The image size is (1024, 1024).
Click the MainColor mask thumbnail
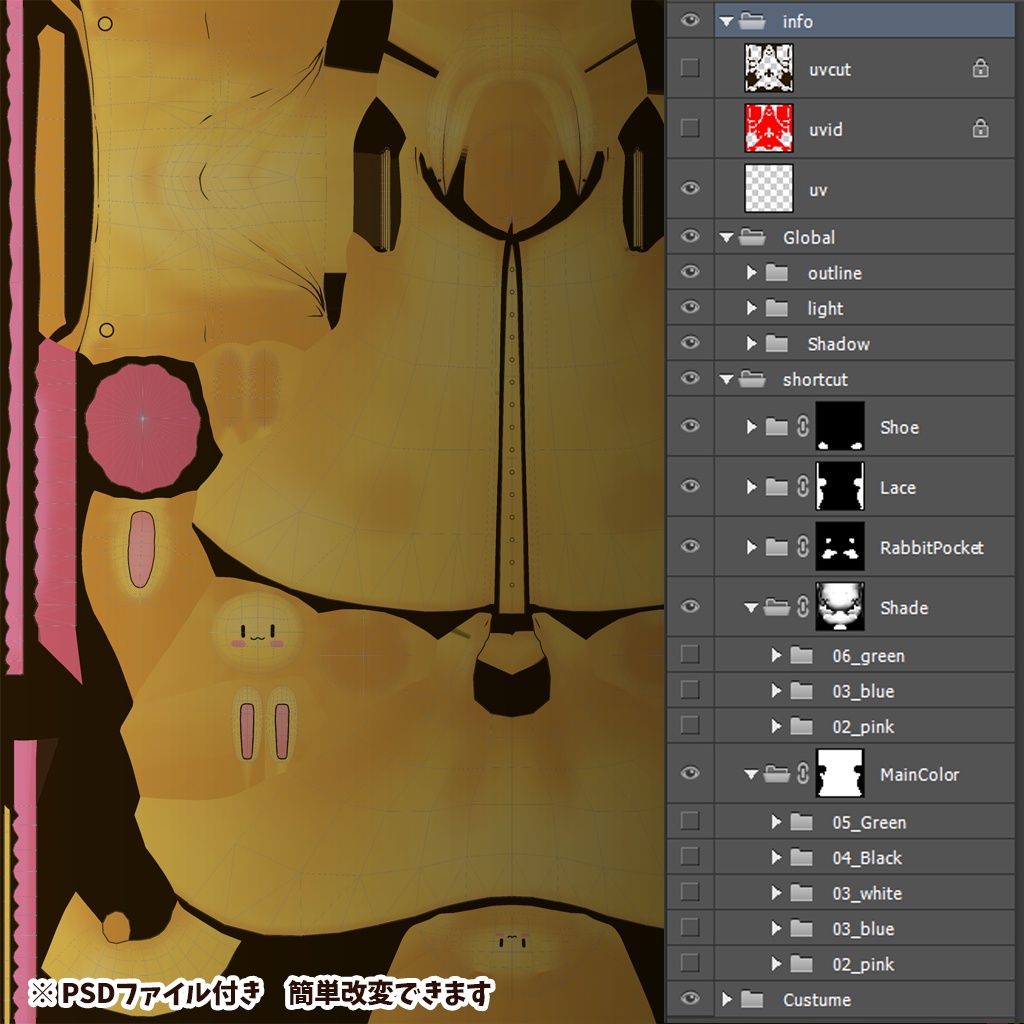click(x=840, y=774)
